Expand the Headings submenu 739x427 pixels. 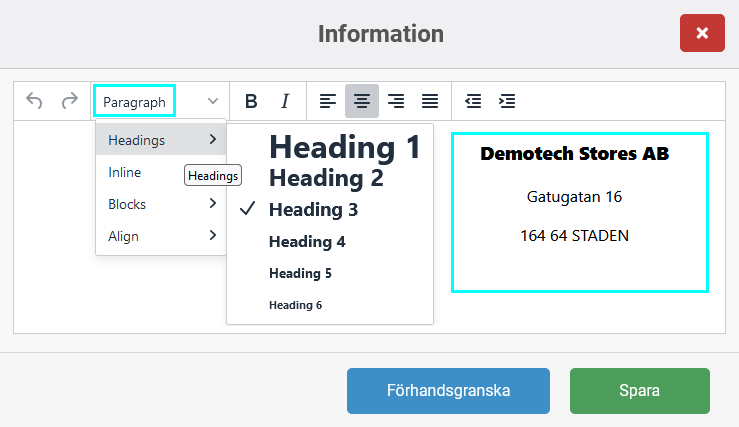tap(161, 140)
